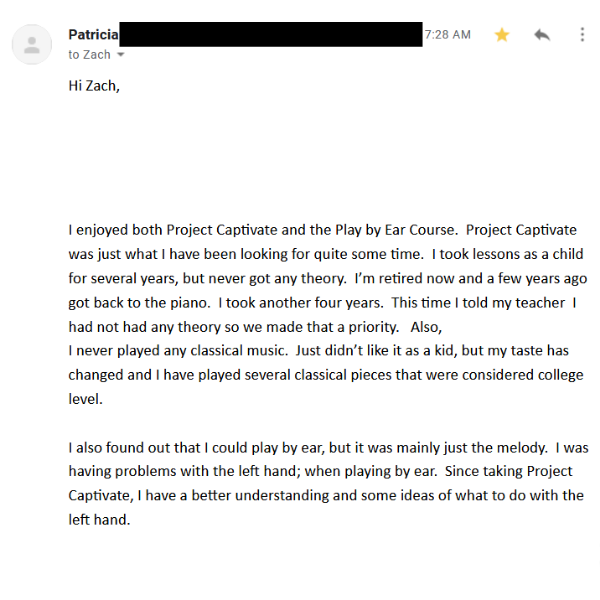Star this email from Patricia
Viewport: 600px width, 600px height.
502,35
